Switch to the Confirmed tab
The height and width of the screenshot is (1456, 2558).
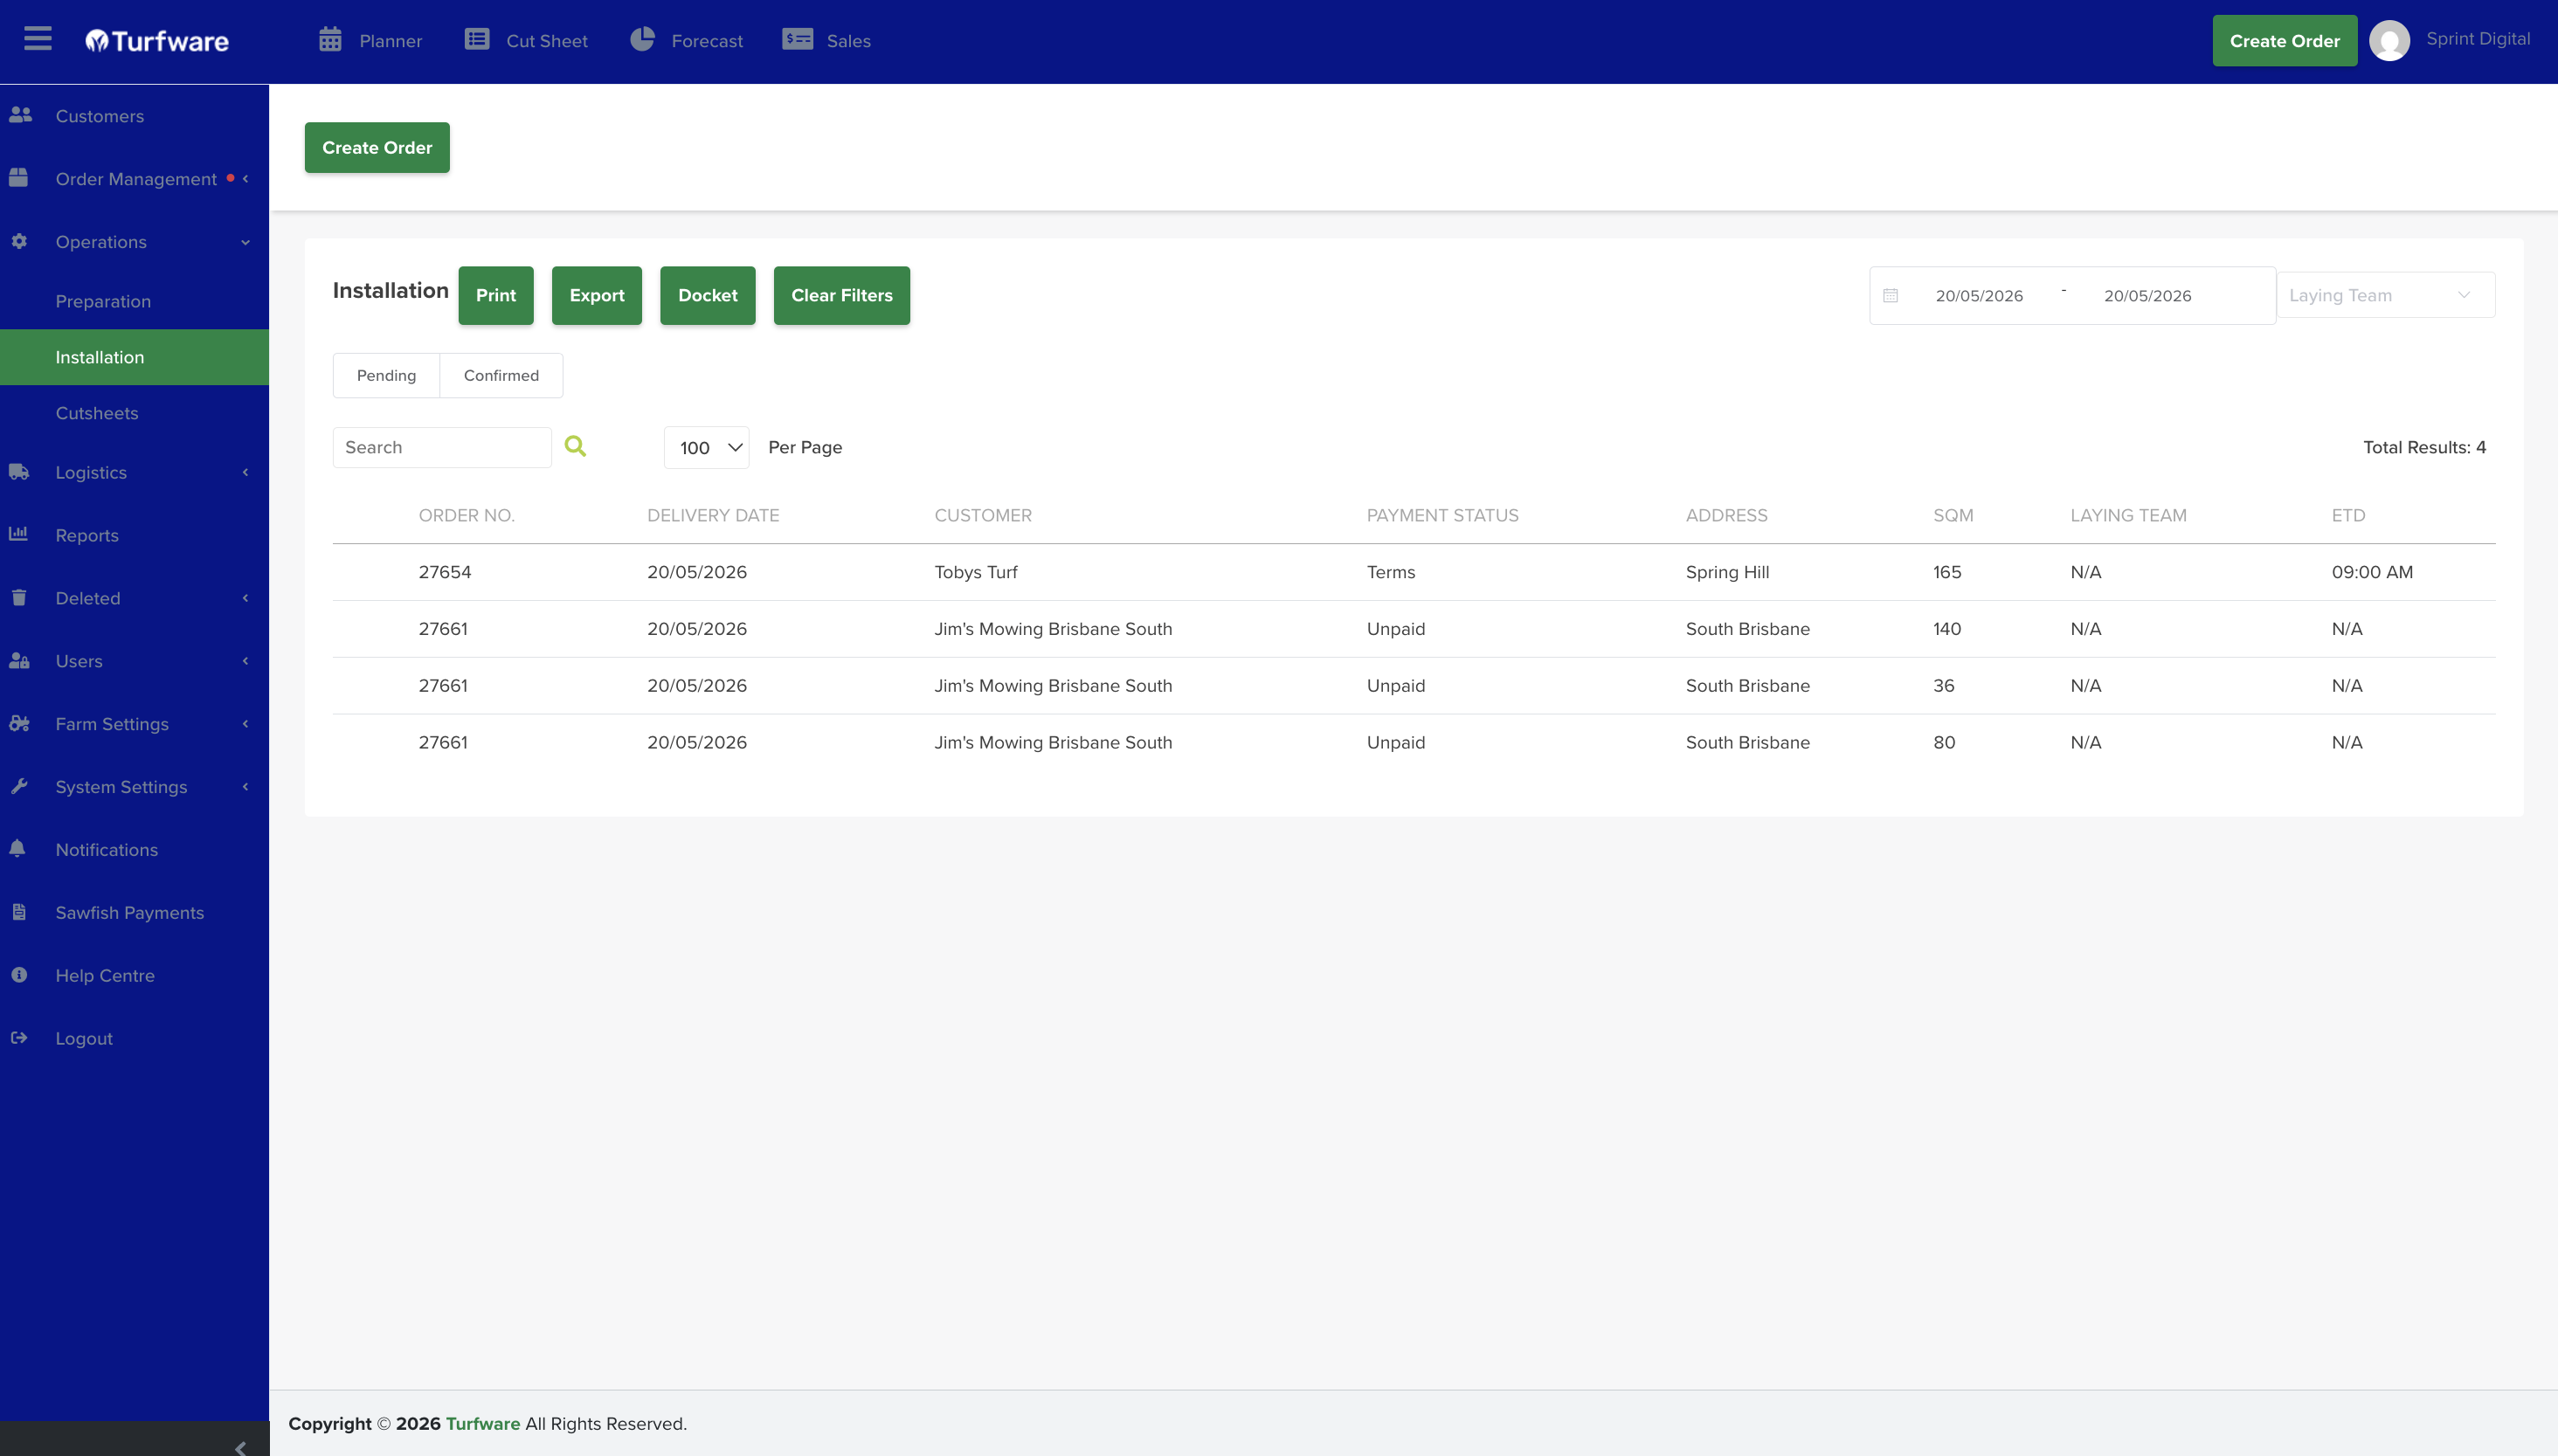tap(501, 375)
